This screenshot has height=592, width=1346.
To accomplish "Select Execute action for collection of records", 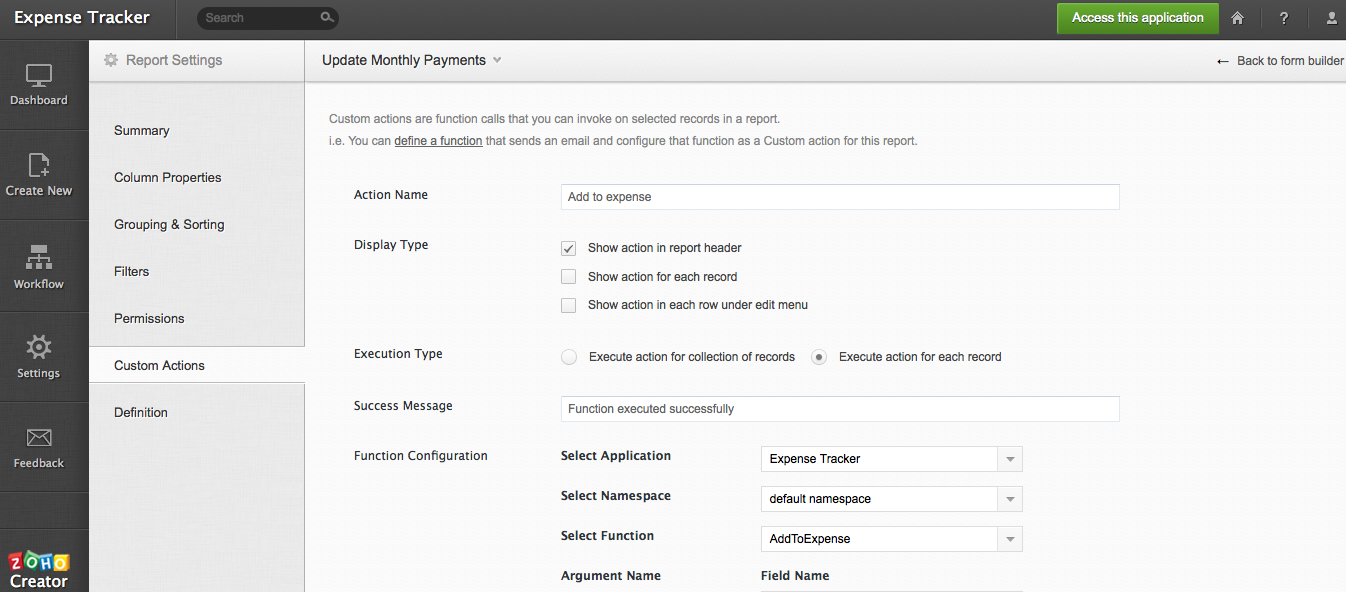I will (x=569, y=357).
